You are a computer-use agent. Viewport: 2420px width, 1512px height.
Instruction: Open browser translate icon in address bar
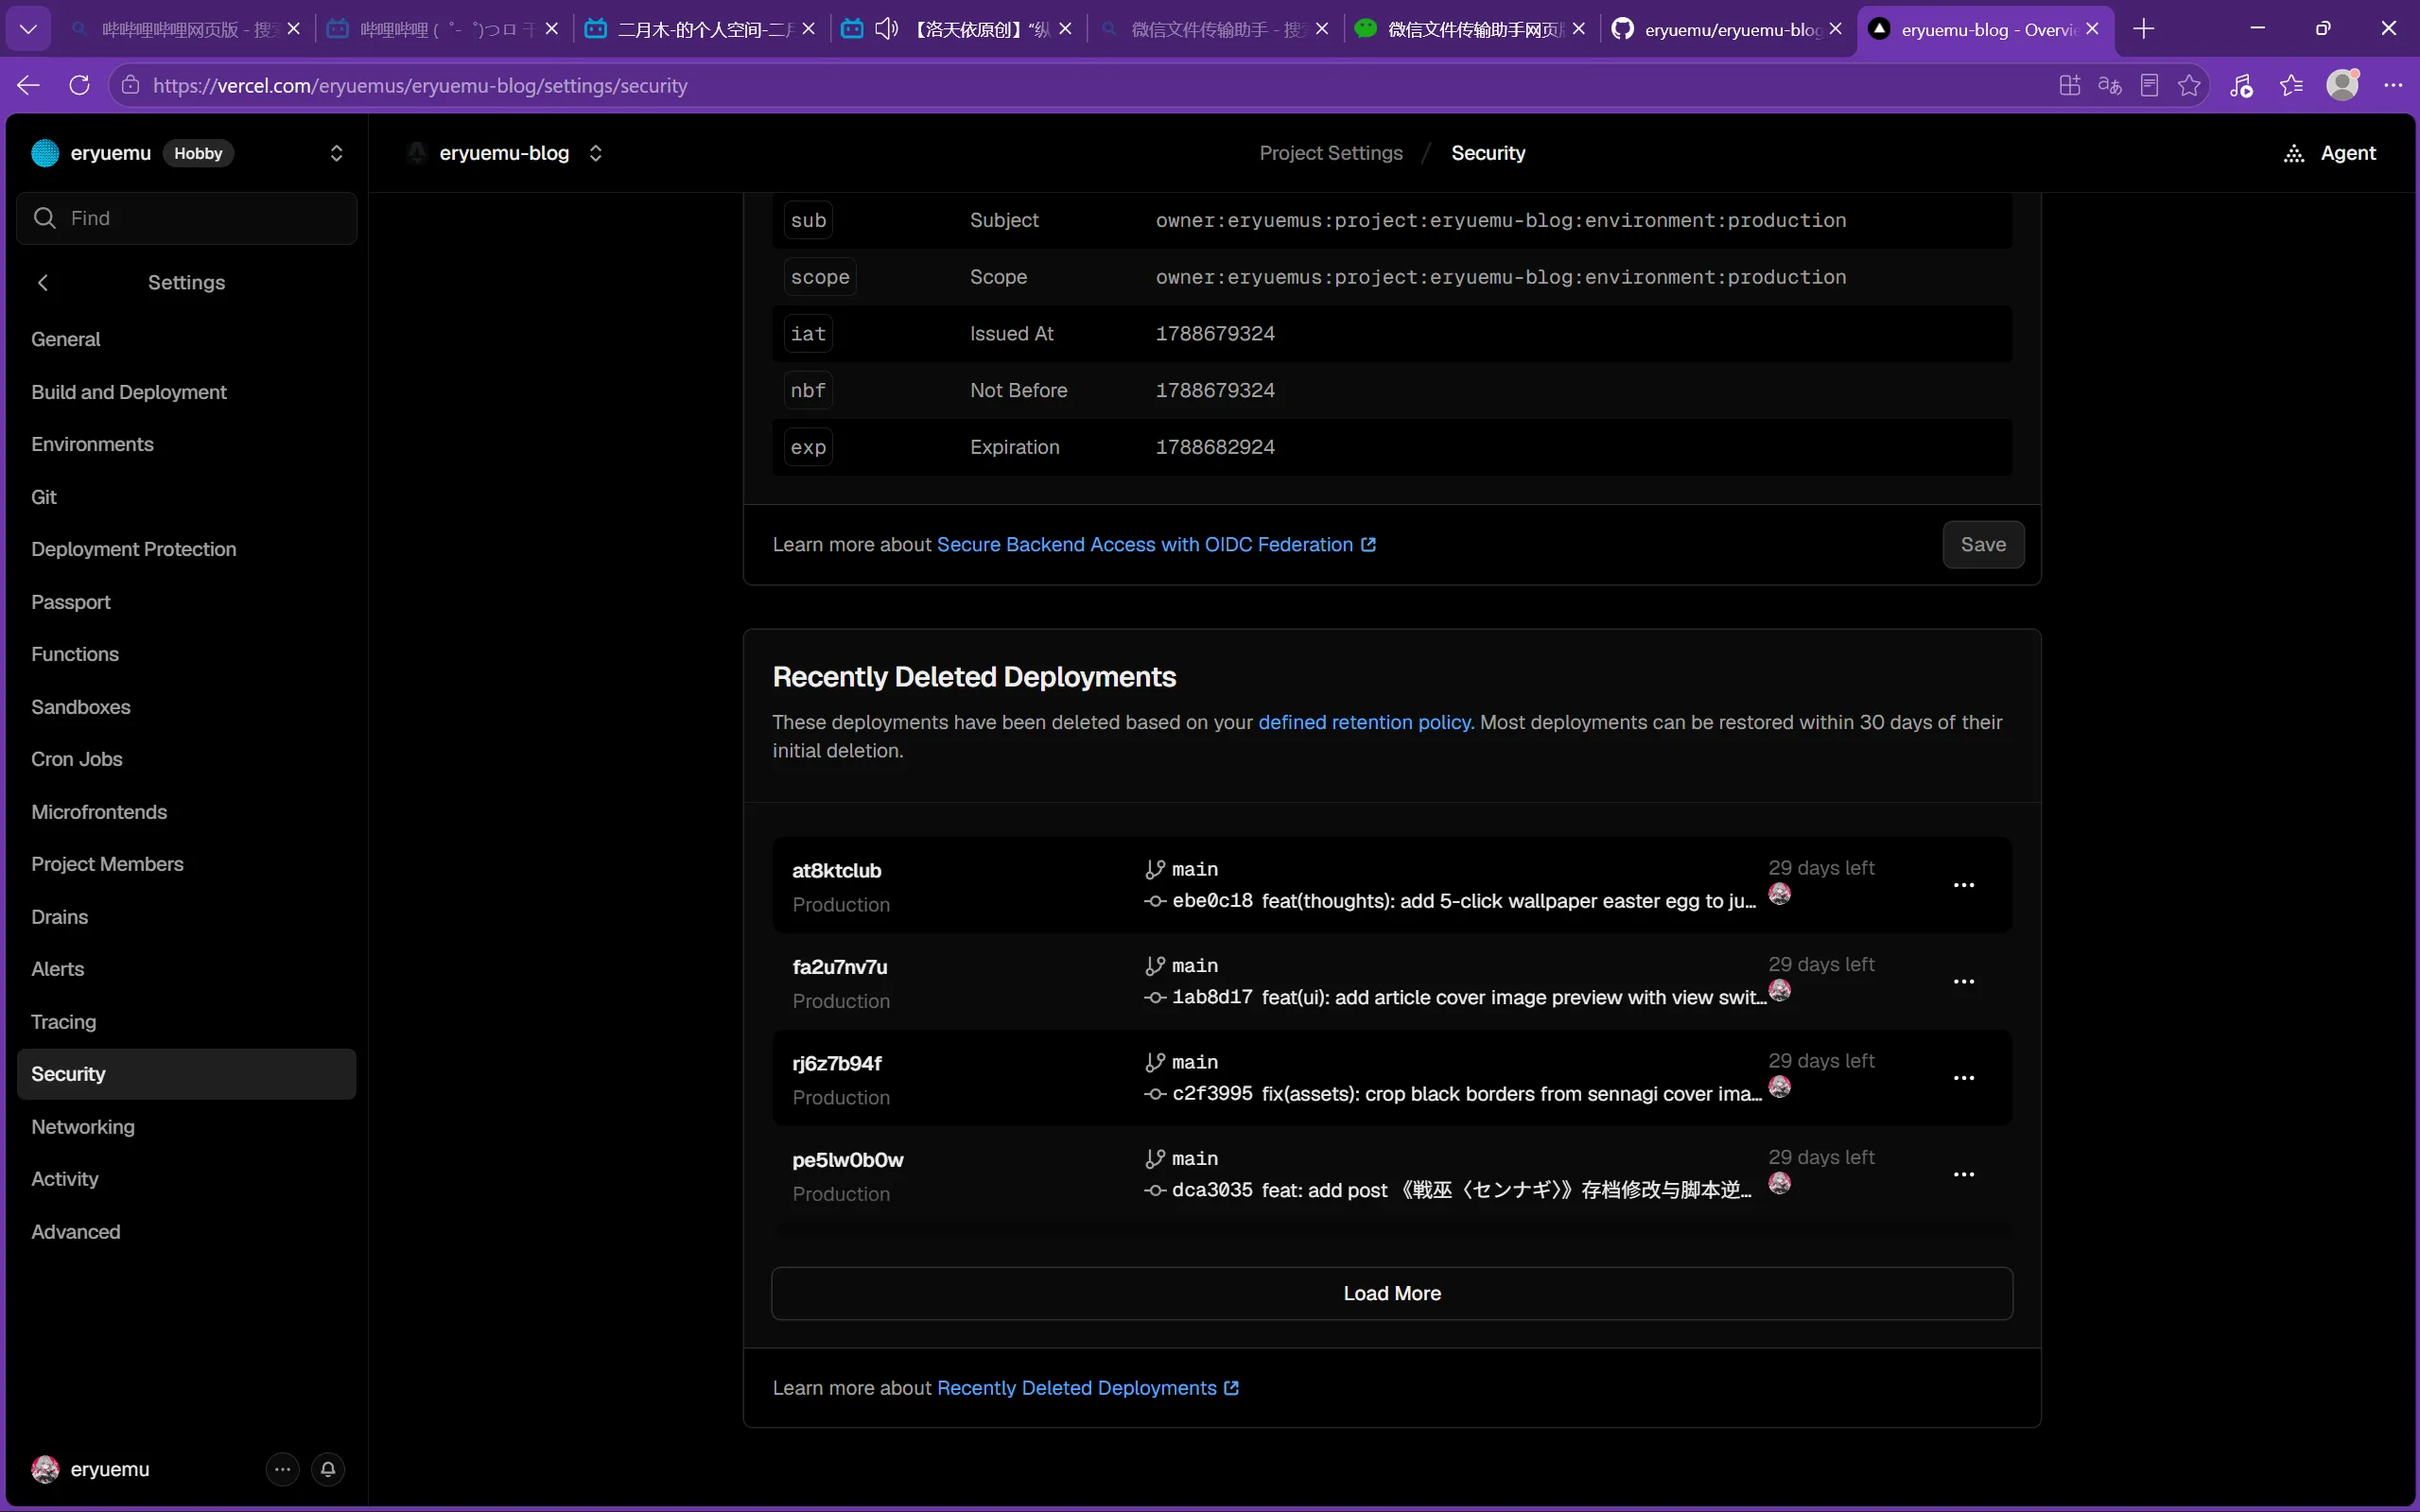tap(2109, 85)
